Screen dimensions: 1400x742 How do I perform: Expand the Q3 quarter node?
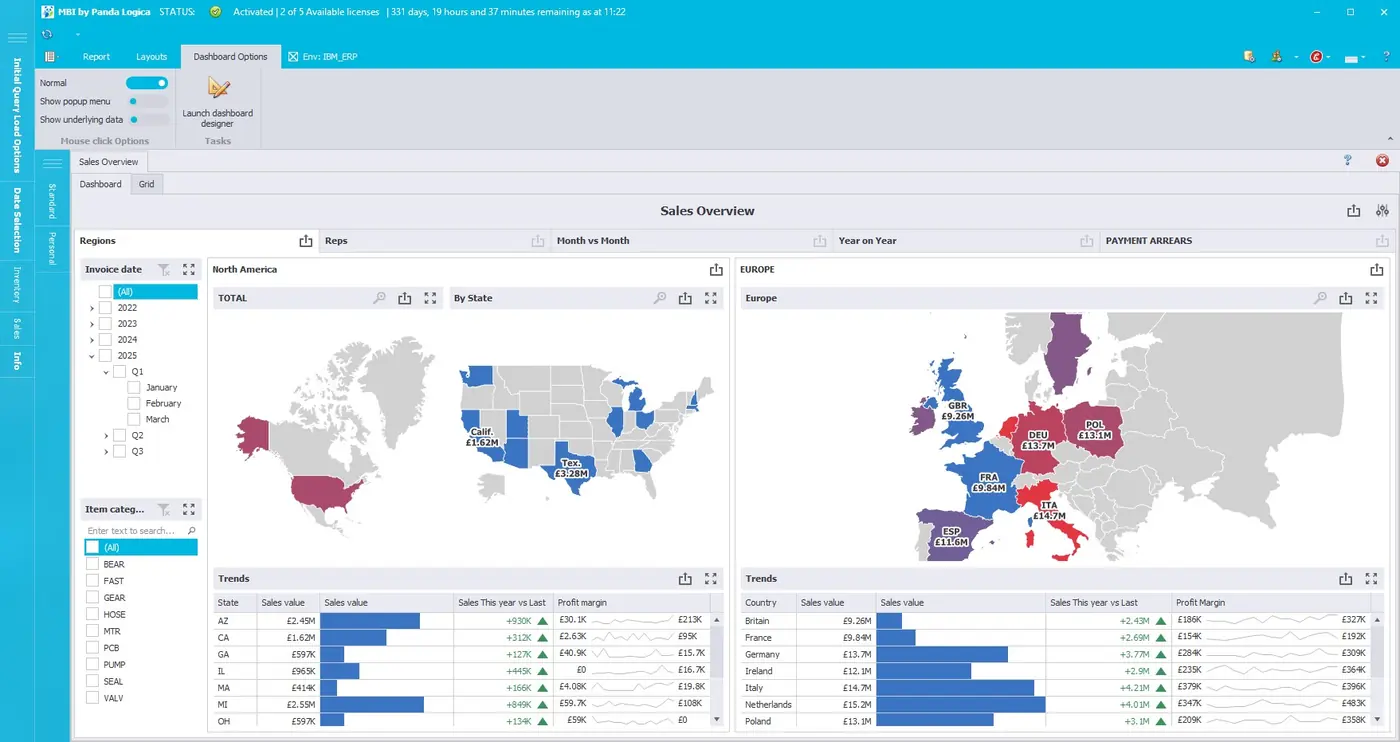point(106,452)
